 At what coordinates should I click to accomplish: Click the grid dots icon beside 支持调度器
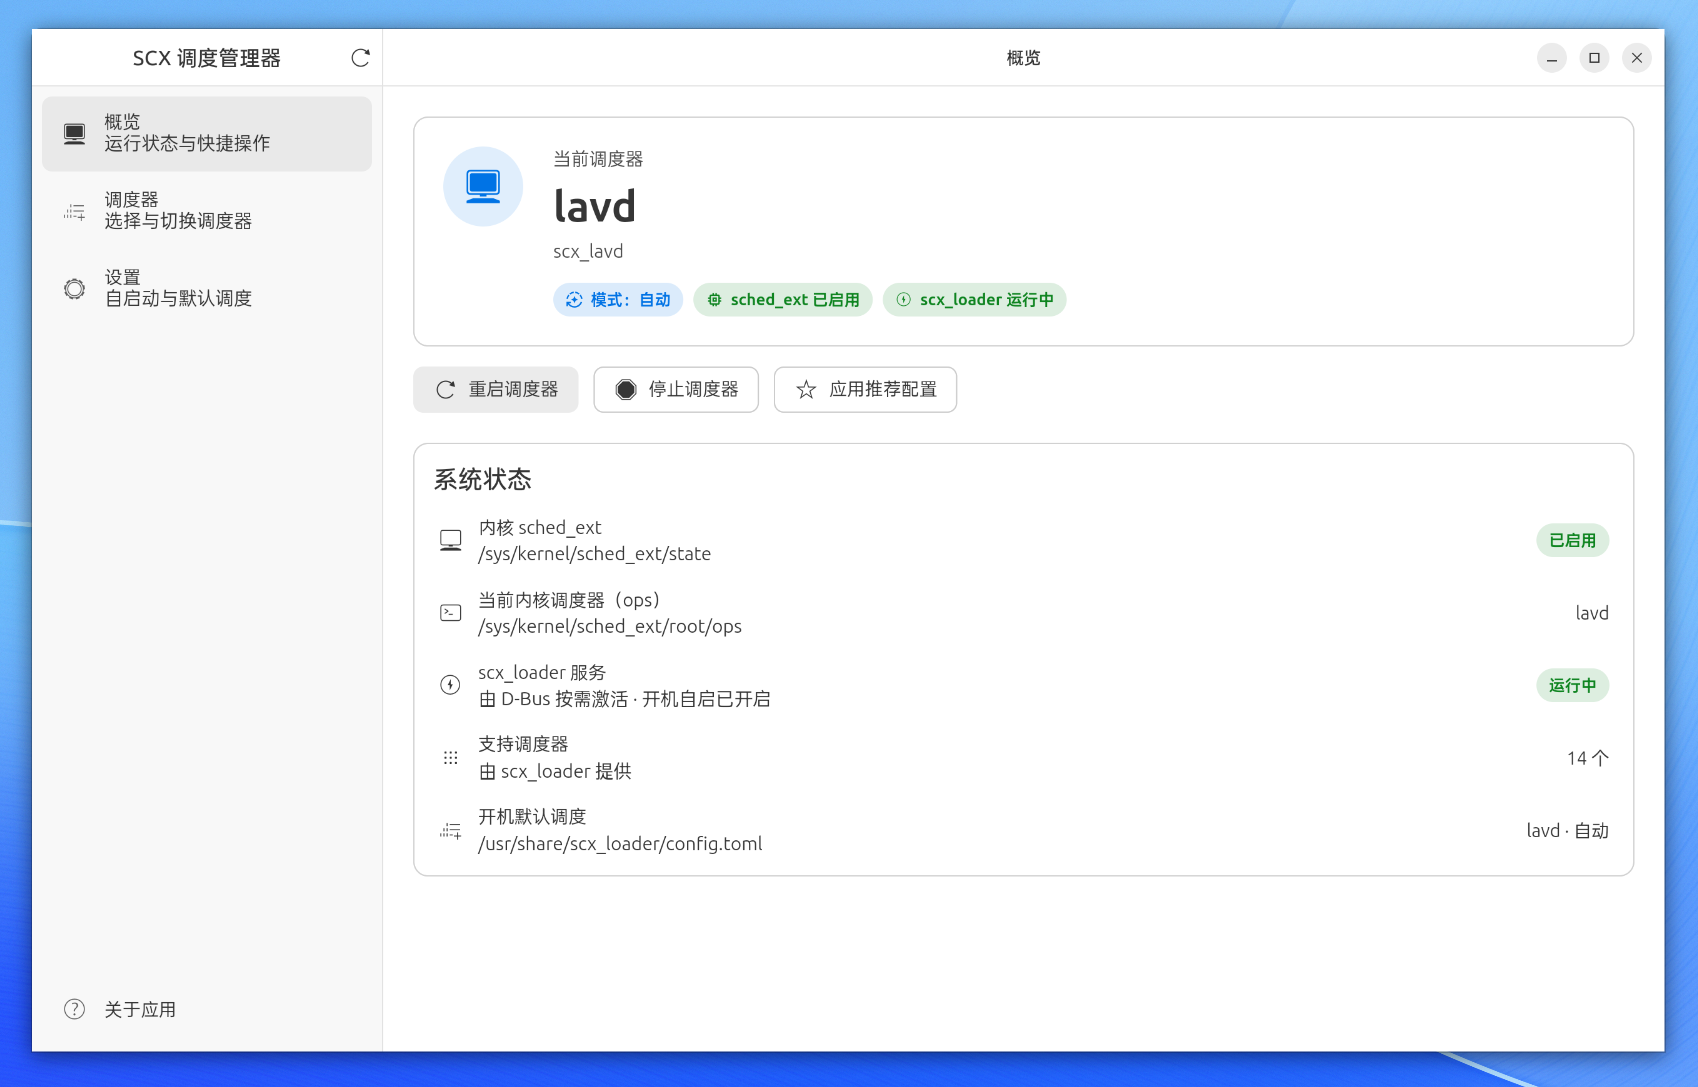451,758
